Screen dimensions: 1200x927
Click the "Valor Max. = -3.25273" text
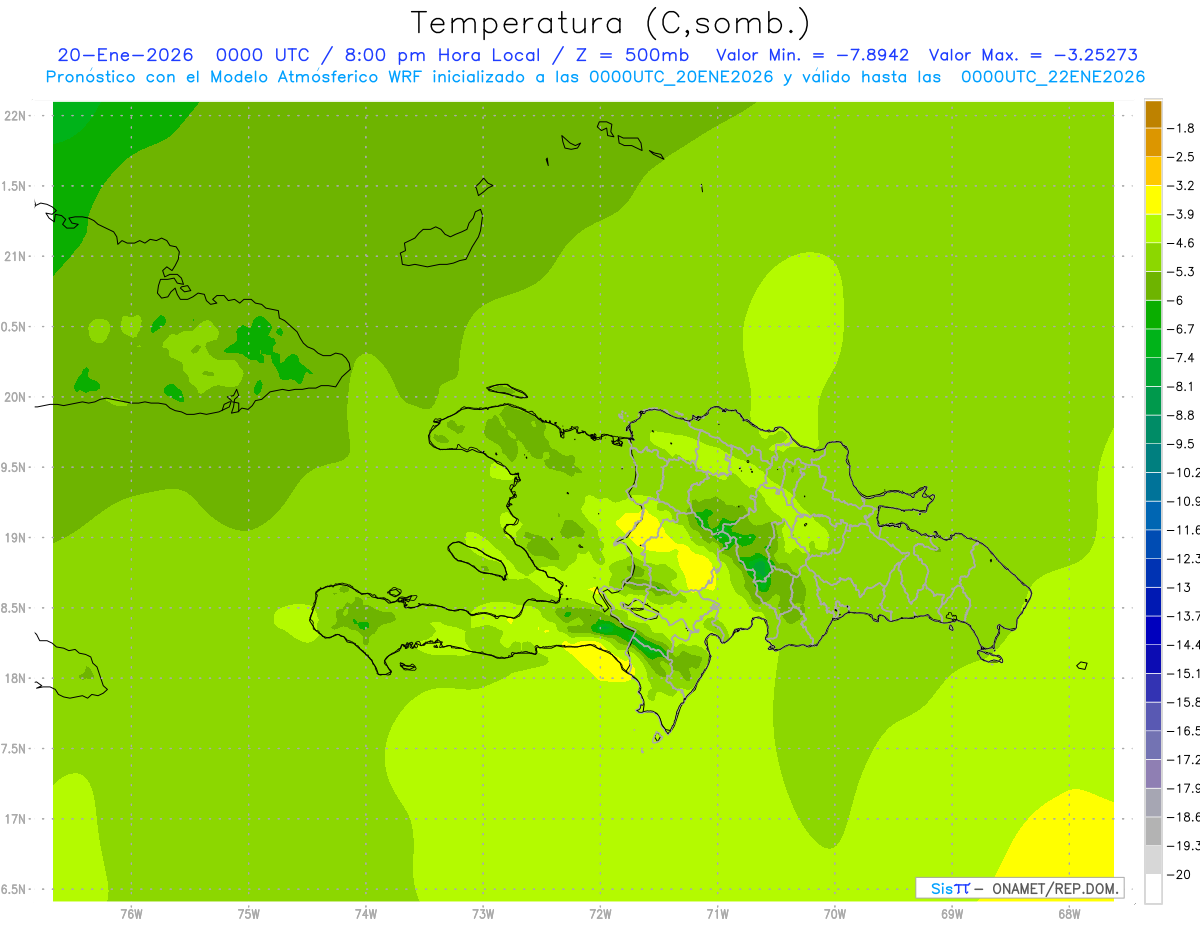point(1033,55)
